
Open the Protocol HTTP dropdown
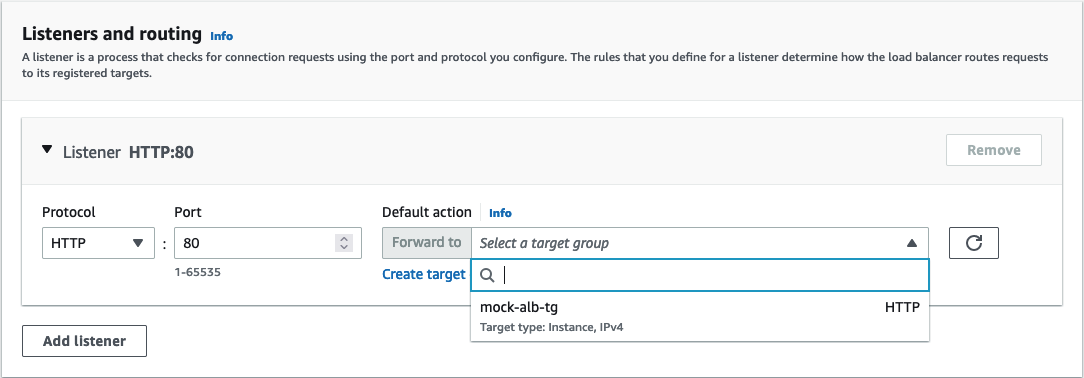point(98,243)
